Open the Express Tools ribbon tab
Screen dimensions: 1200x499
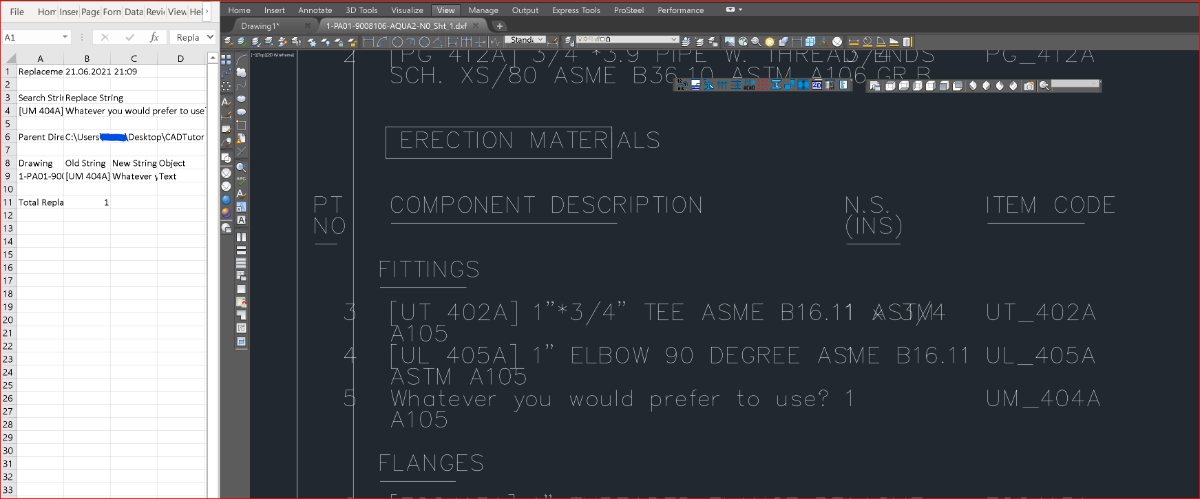pyautogui.click(x=576, y=10)
